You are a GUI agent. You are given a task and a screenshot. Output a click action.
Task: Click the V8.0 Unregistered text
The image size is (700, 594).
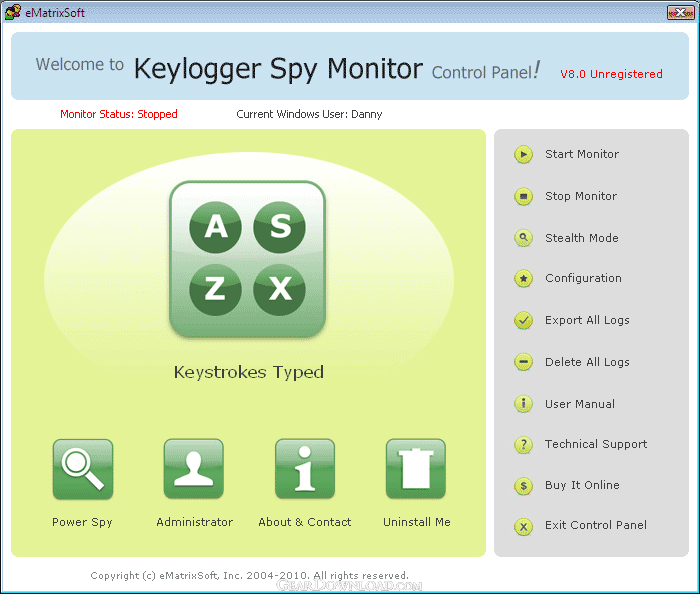pyautogui.click(x=611, y=74)
